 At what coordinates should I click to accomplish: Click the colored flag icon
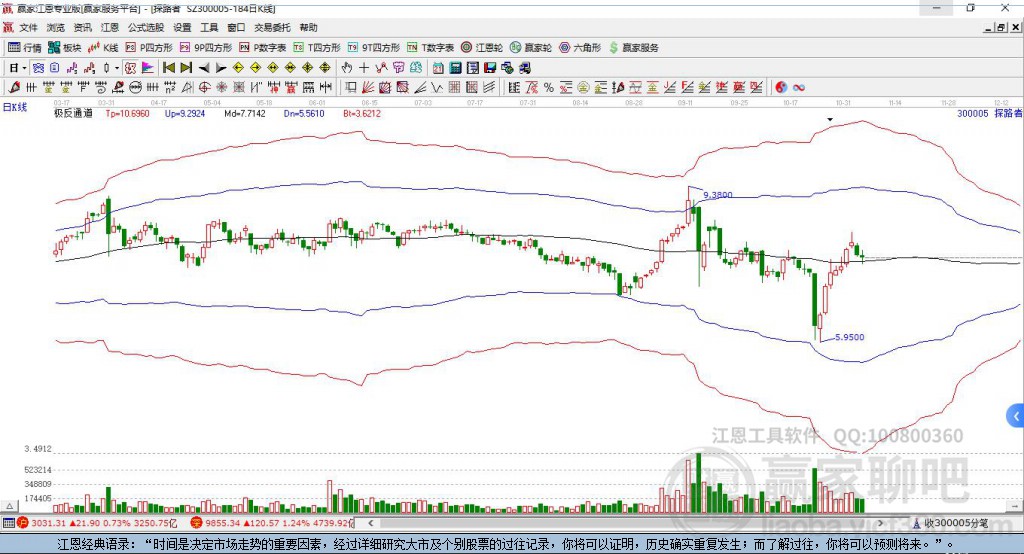pyautogui.click(x=148, y=68)
